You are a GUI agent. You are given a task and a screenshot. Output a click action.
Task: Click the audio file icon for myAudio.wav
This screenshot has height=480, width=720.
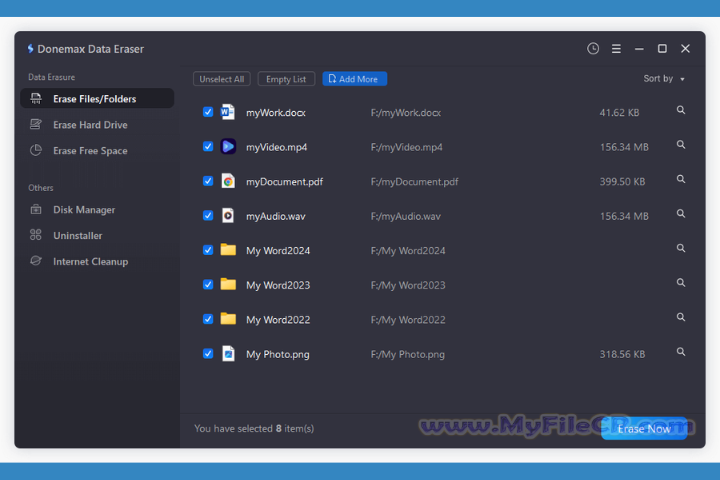tap(228, 215)
